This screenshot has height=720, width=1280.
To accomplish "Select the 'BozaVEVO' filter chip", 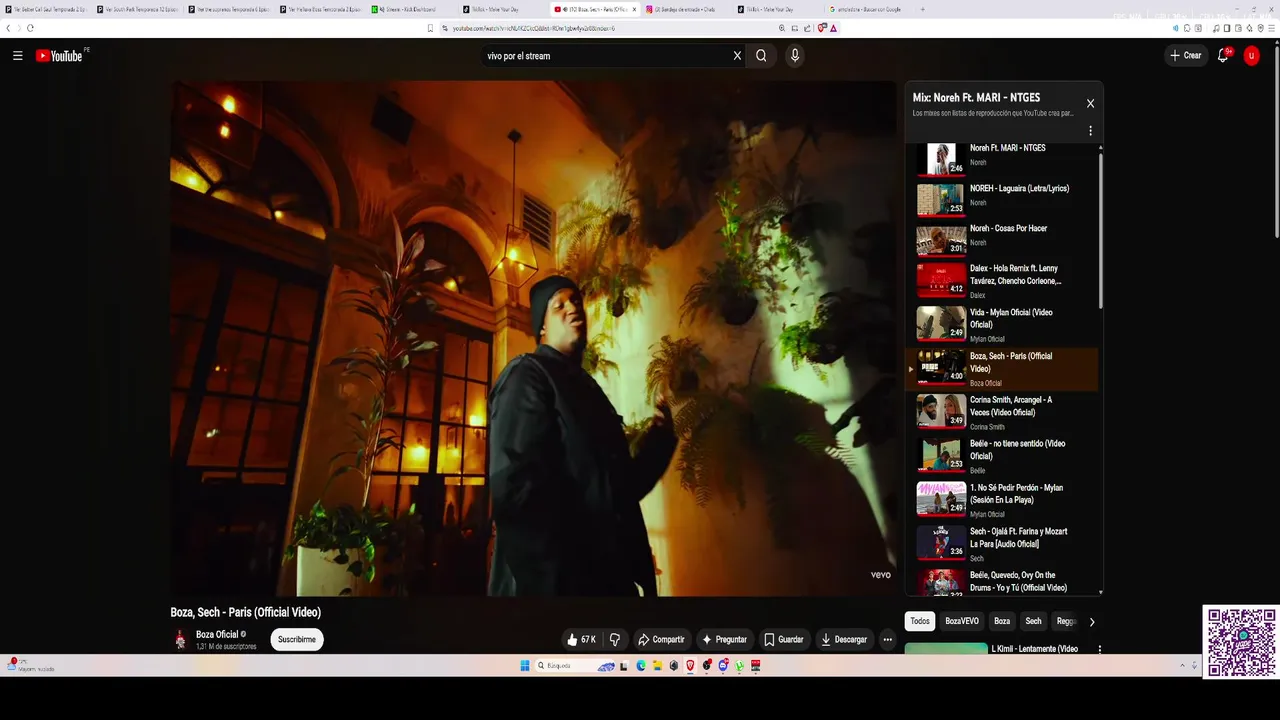I will coord(962,621).
